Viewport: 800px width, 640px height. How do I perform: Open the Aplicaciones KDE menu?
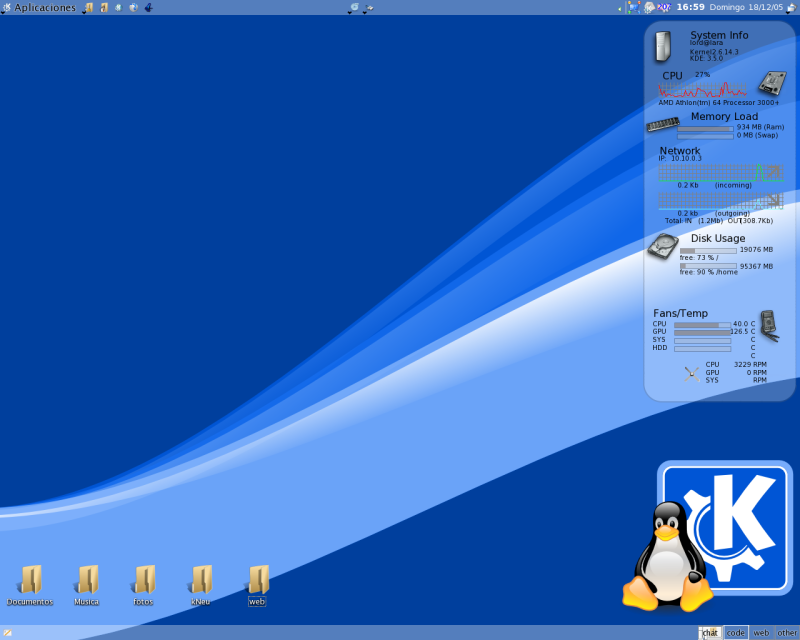[x=45, y=8]
